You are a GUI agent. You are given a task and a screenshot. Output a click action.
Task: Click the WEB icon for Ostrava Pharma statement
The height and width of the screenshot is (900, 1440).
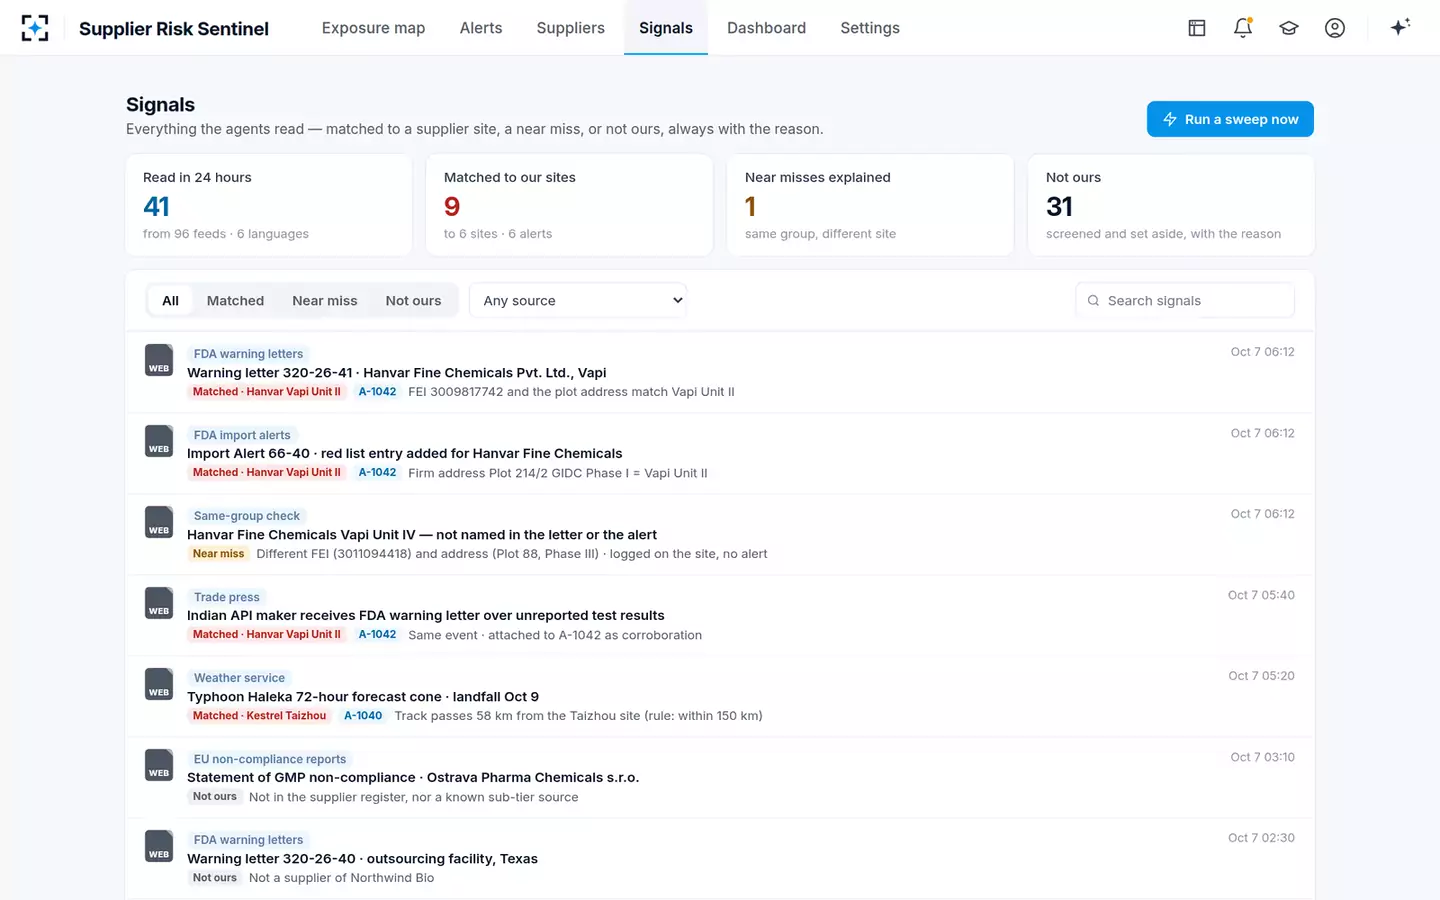click(159, 765)
